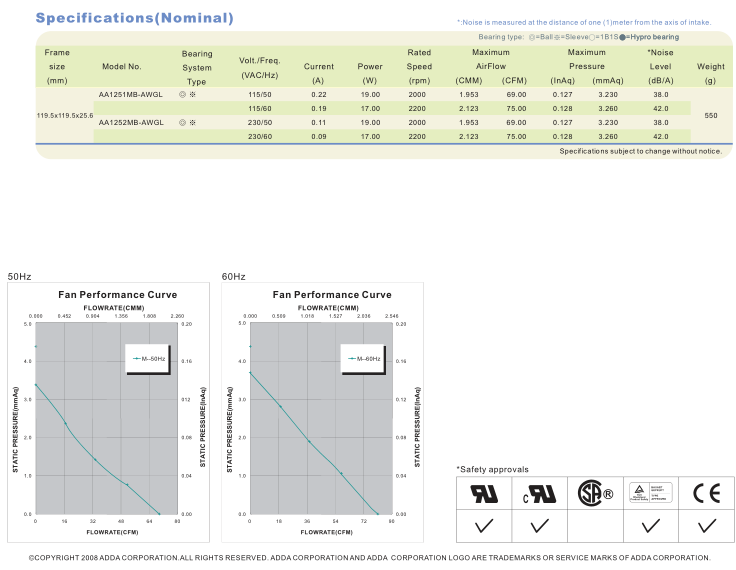Click the Bearing type legend label
Viewport: 736px width, 570px height.
pos(501,37)
